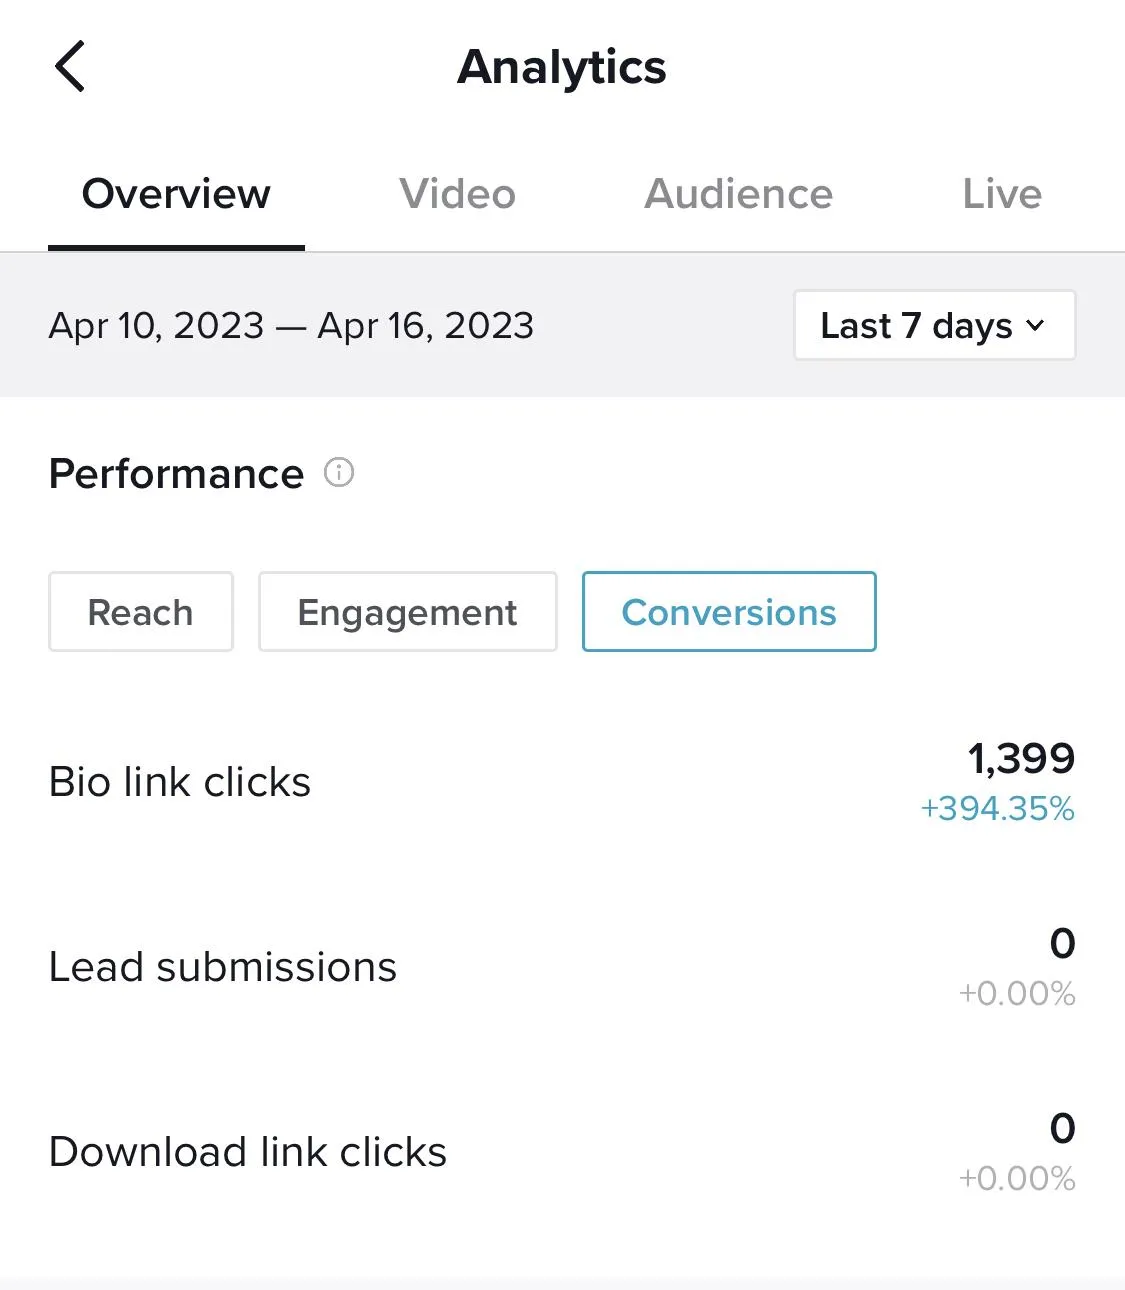Tap the back arrow icon
Image resolution: width=1125 pixels, height=1290 pixels.
click(x=70, y=67)
